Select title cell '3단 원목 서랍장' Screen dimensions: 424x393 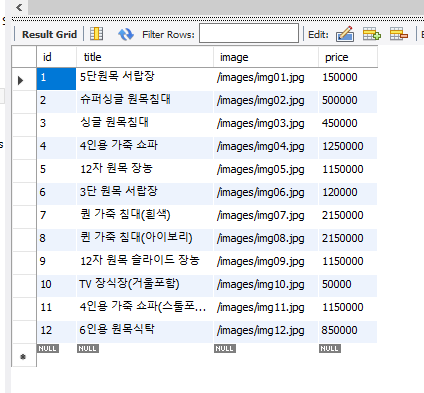(x=145, y=193)
